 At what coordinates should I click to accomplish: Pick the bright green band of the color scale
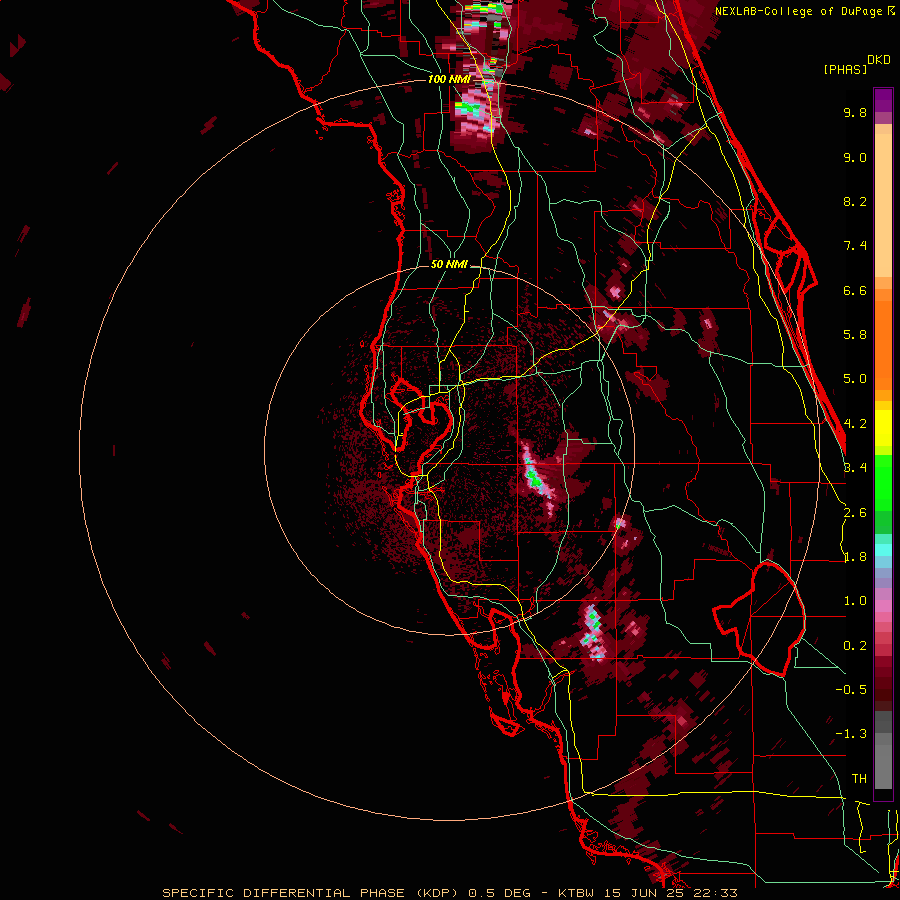tap(883, 481)
